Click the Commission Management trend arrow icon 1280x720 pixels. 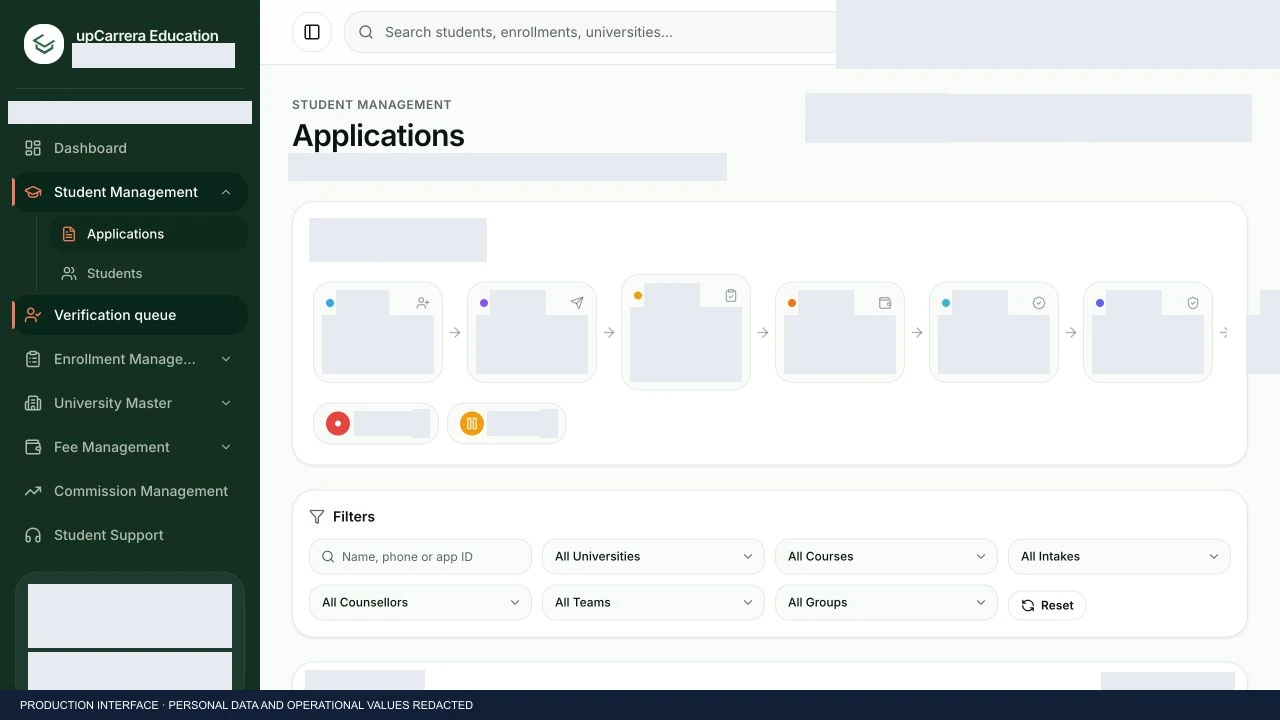33,491
